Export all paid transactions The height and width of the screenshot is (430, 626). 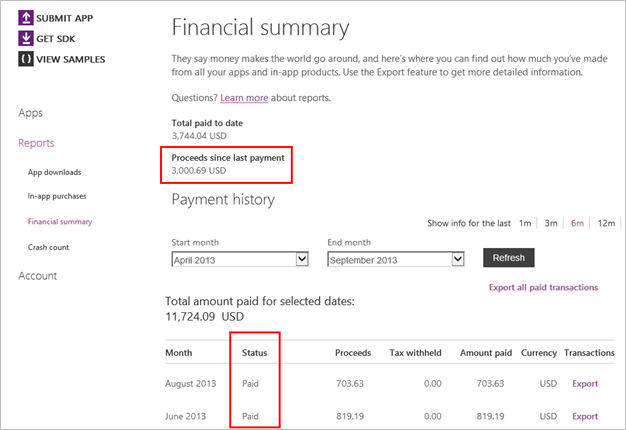[543, 287]
